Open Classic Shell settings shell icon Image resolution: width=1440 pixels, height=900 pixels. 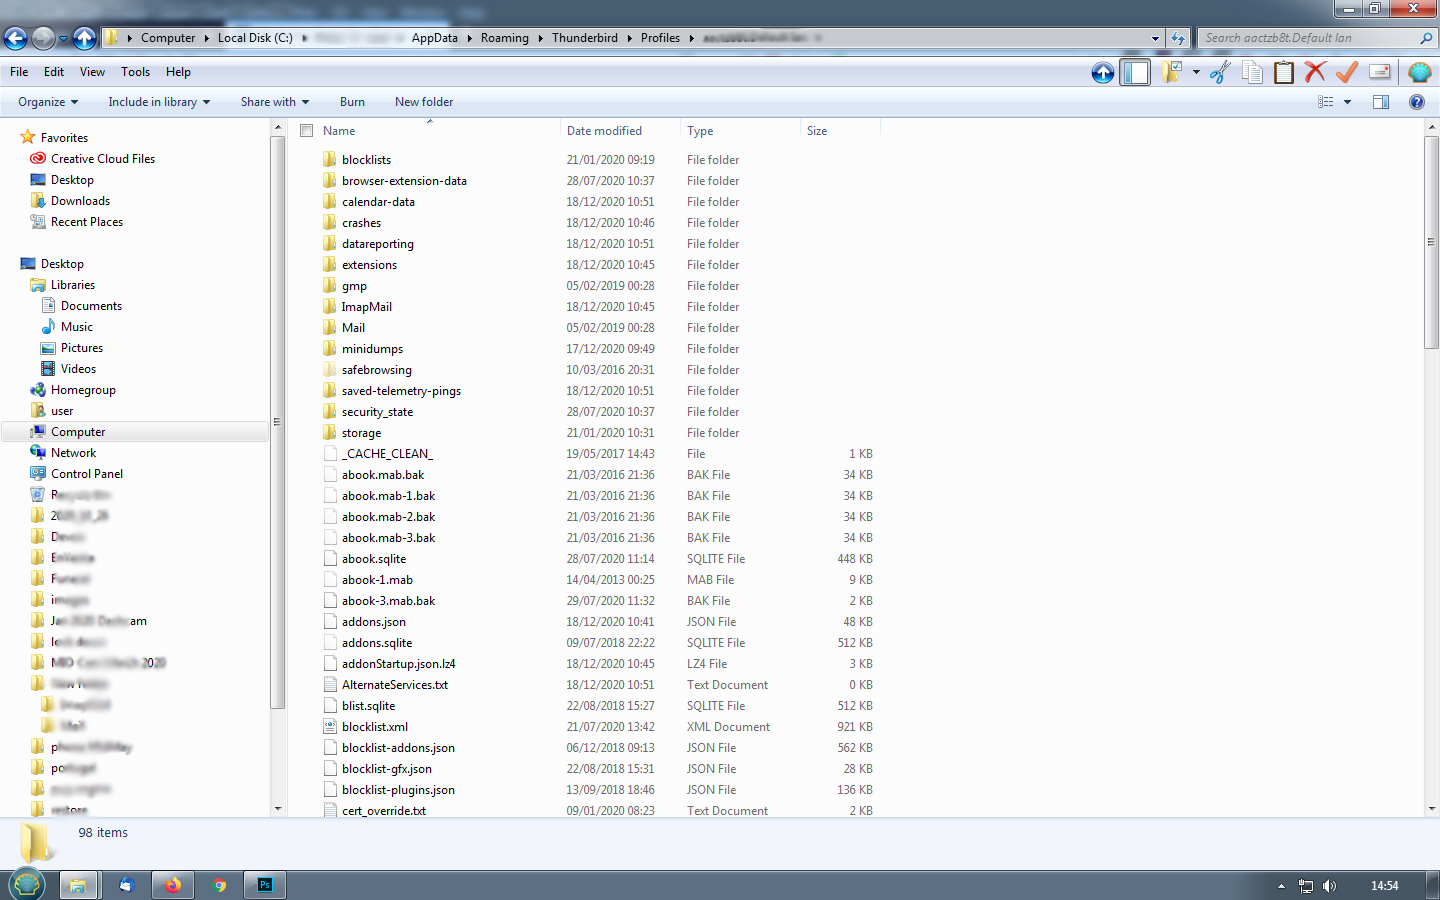point(1419,72)
